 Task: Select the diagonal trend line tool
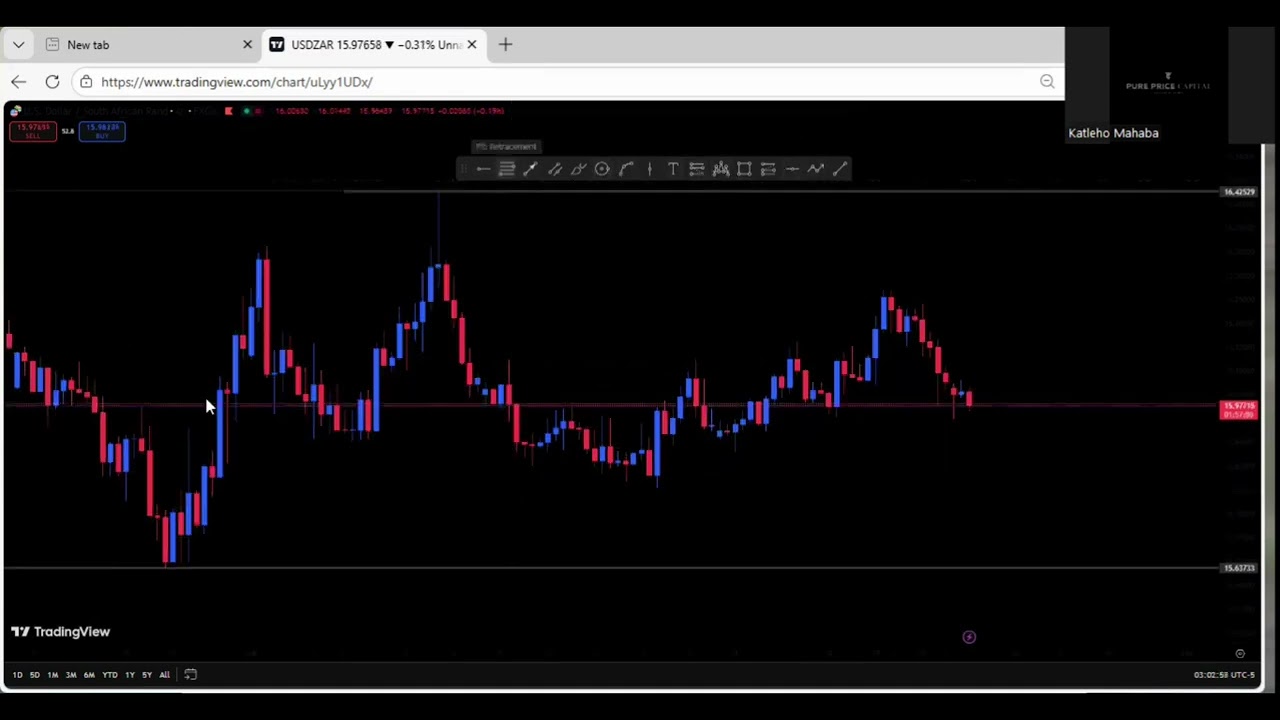pyautogui.click(x=840, y=169)
